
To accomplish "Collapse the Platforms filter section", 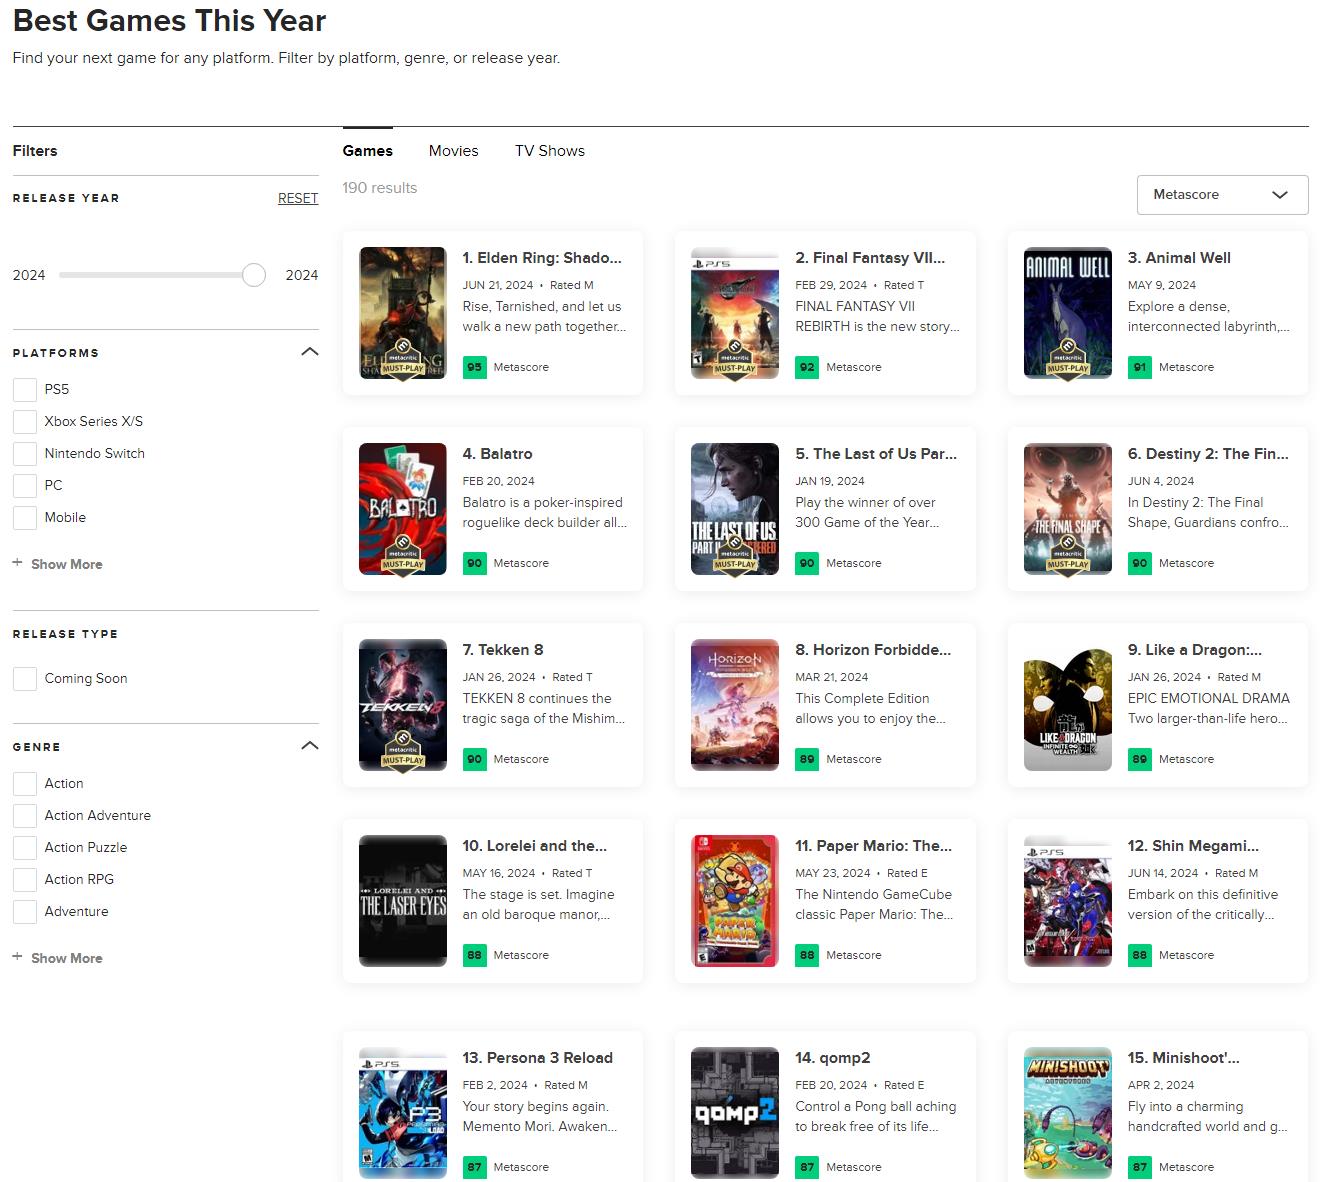I will pos(310,352).
